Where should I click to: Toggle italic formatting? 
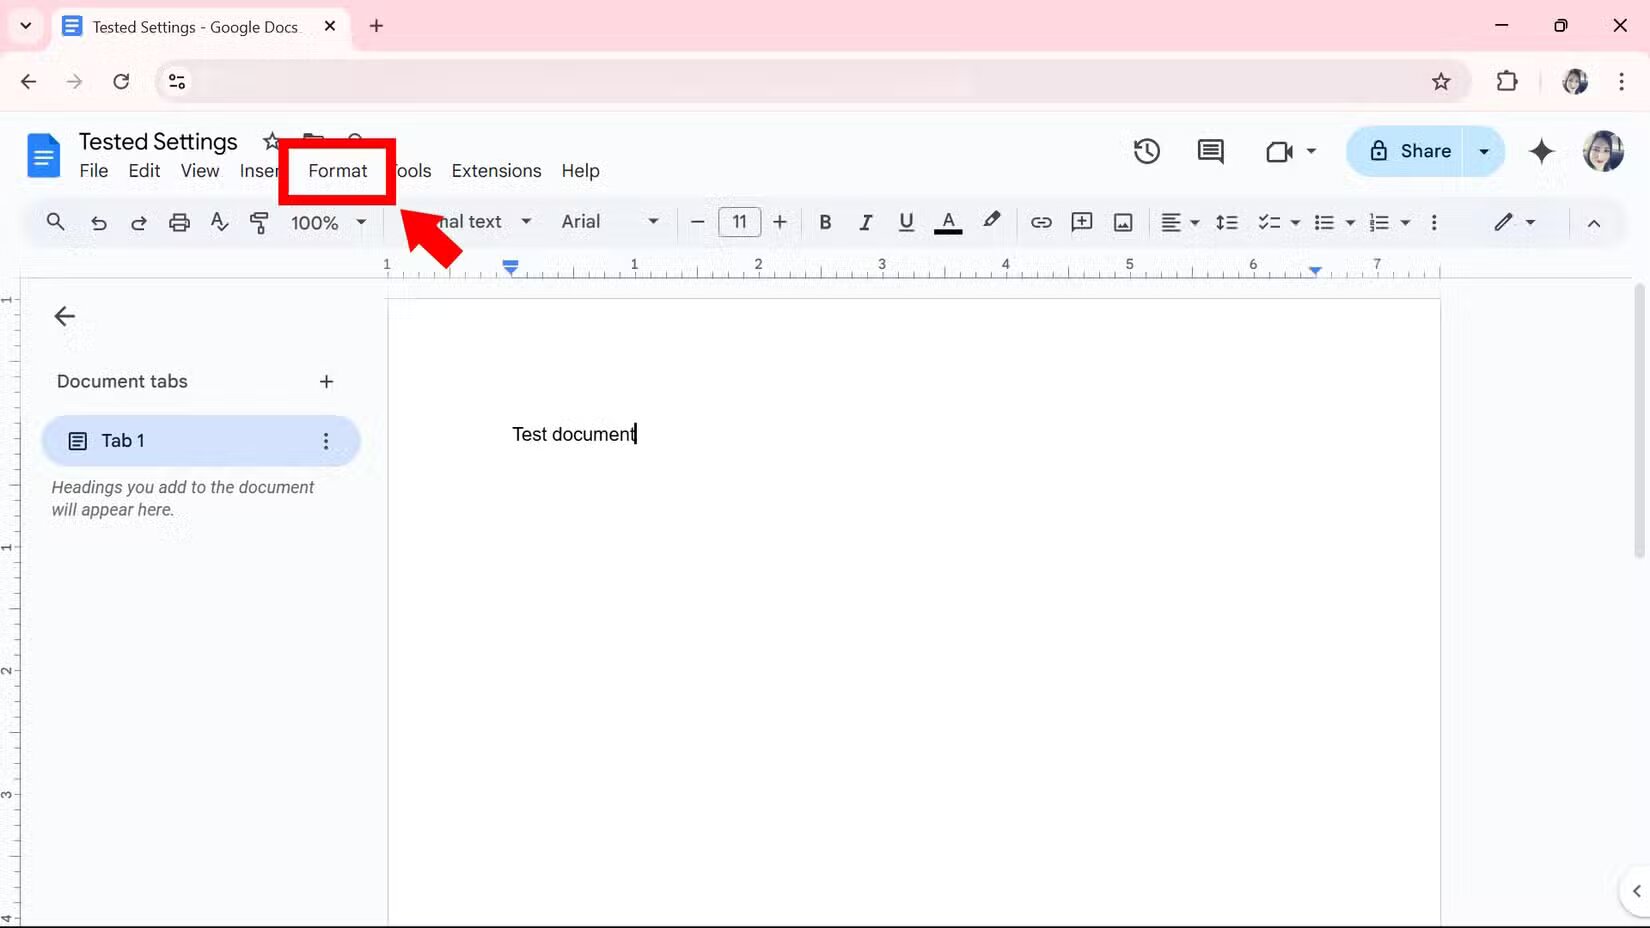click(x=866, y=222)
